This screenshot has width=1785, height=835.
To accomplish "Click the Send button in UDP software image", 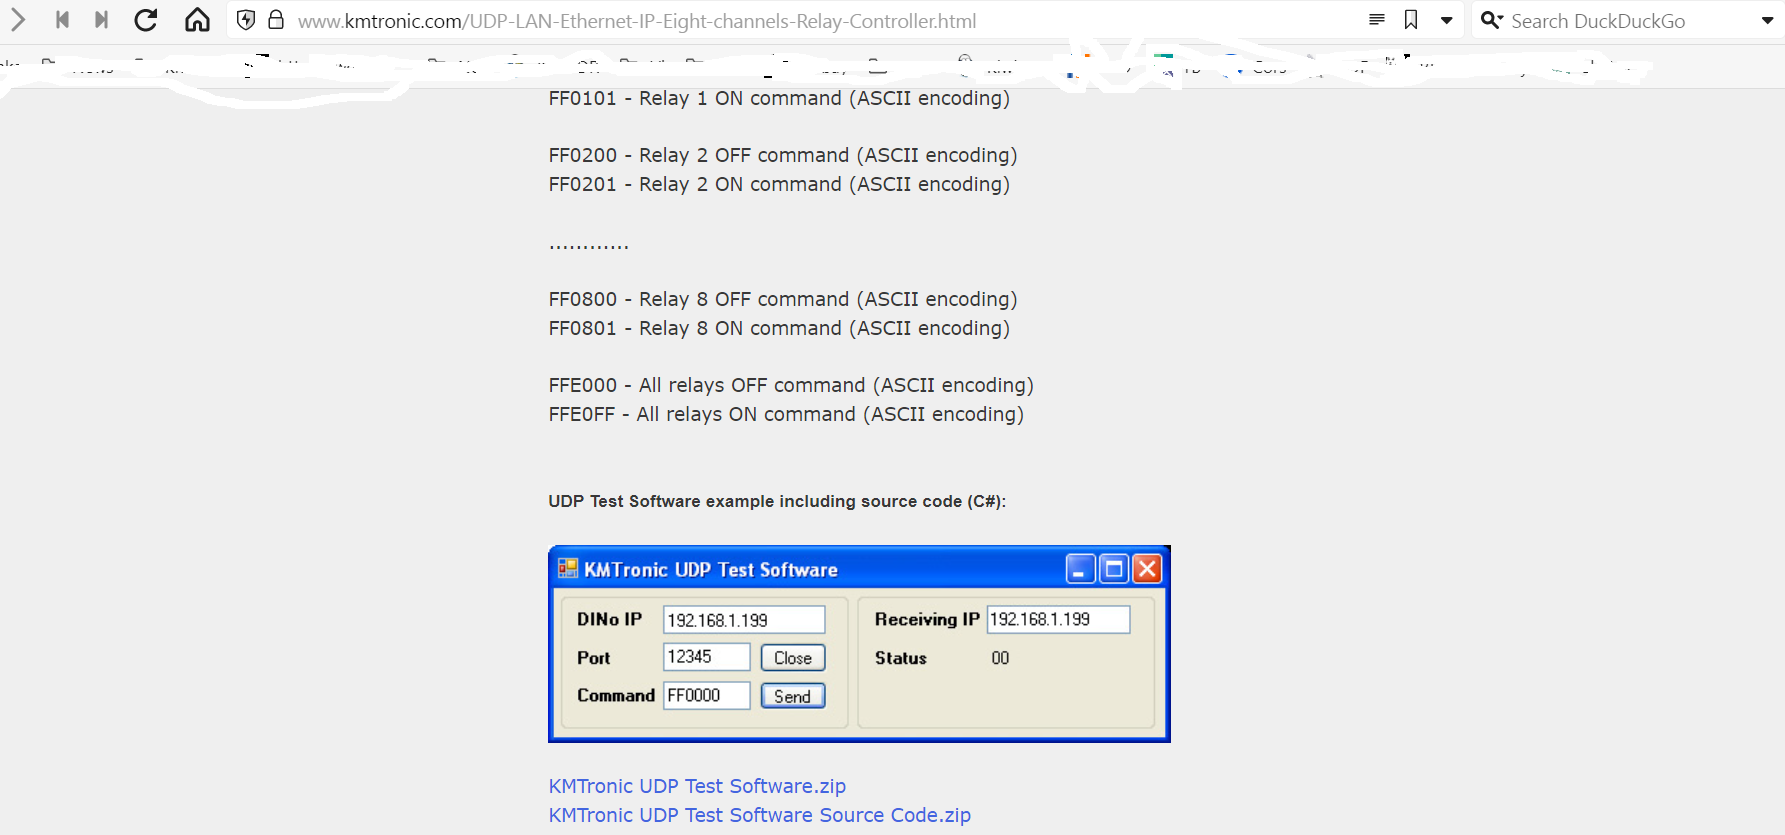I will tap(793, 696).
